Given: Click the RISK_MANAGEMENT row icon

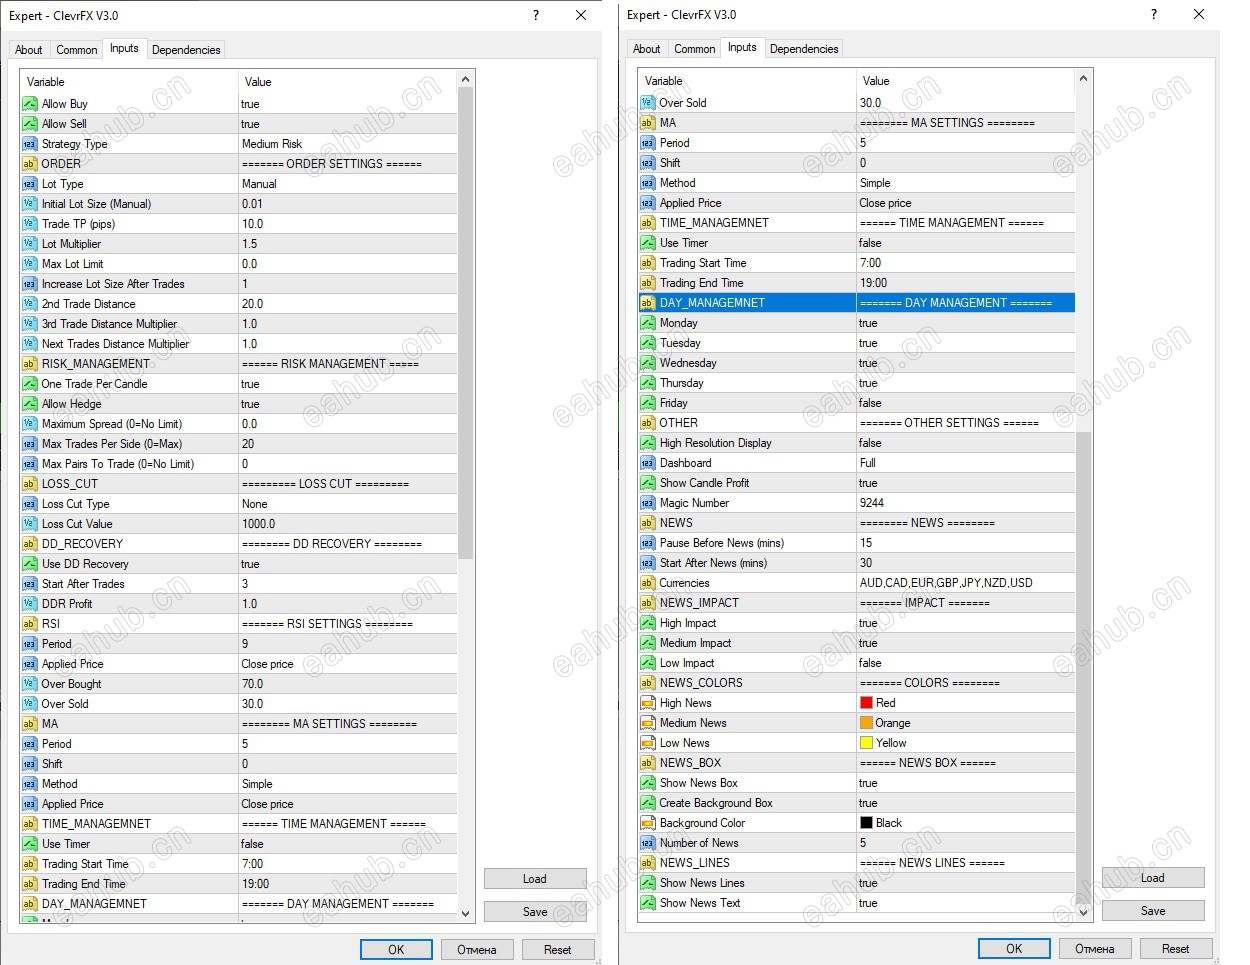Looking at the screenshot, I should pyautogui.click(x=29, y=364).
